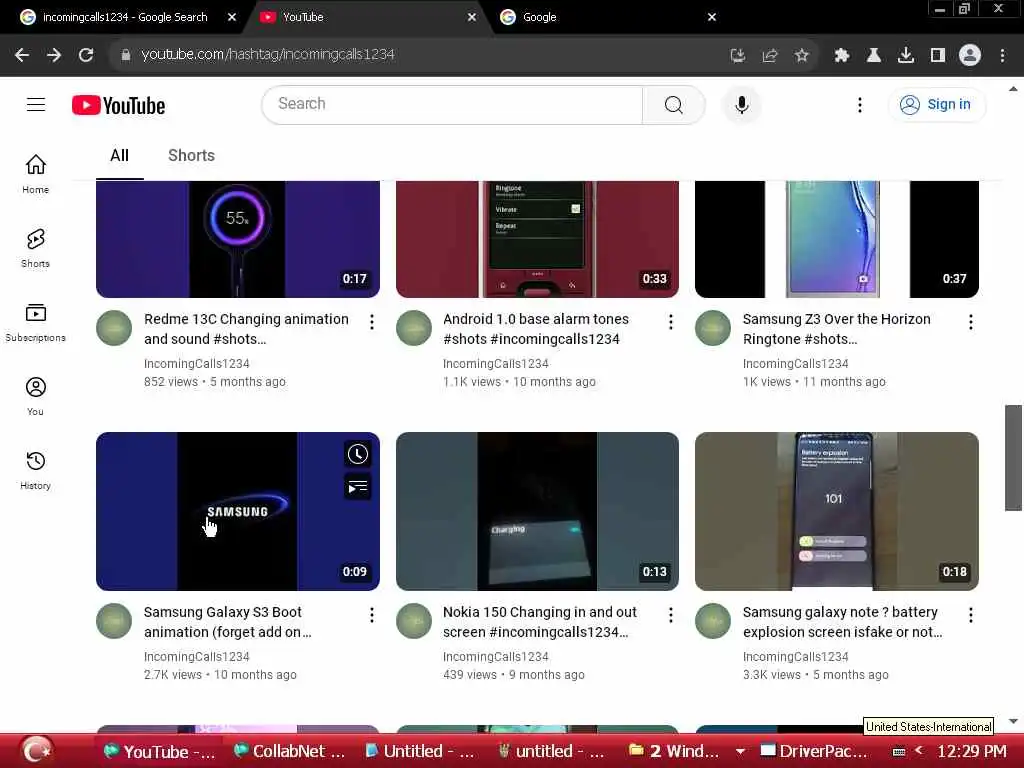Open the browser Downloads icon

pyautogui.click(x=906, y=56)
